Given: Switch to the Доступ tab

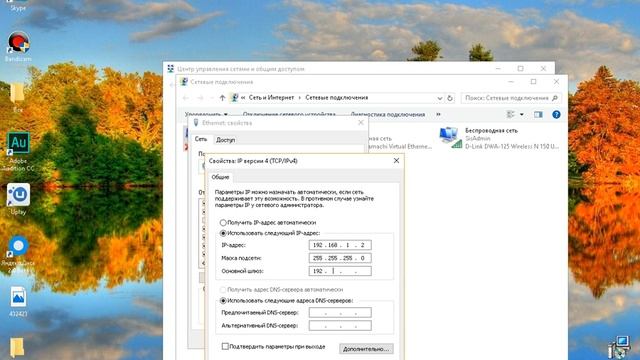Looking at the screenshot, I should point(225,140).
